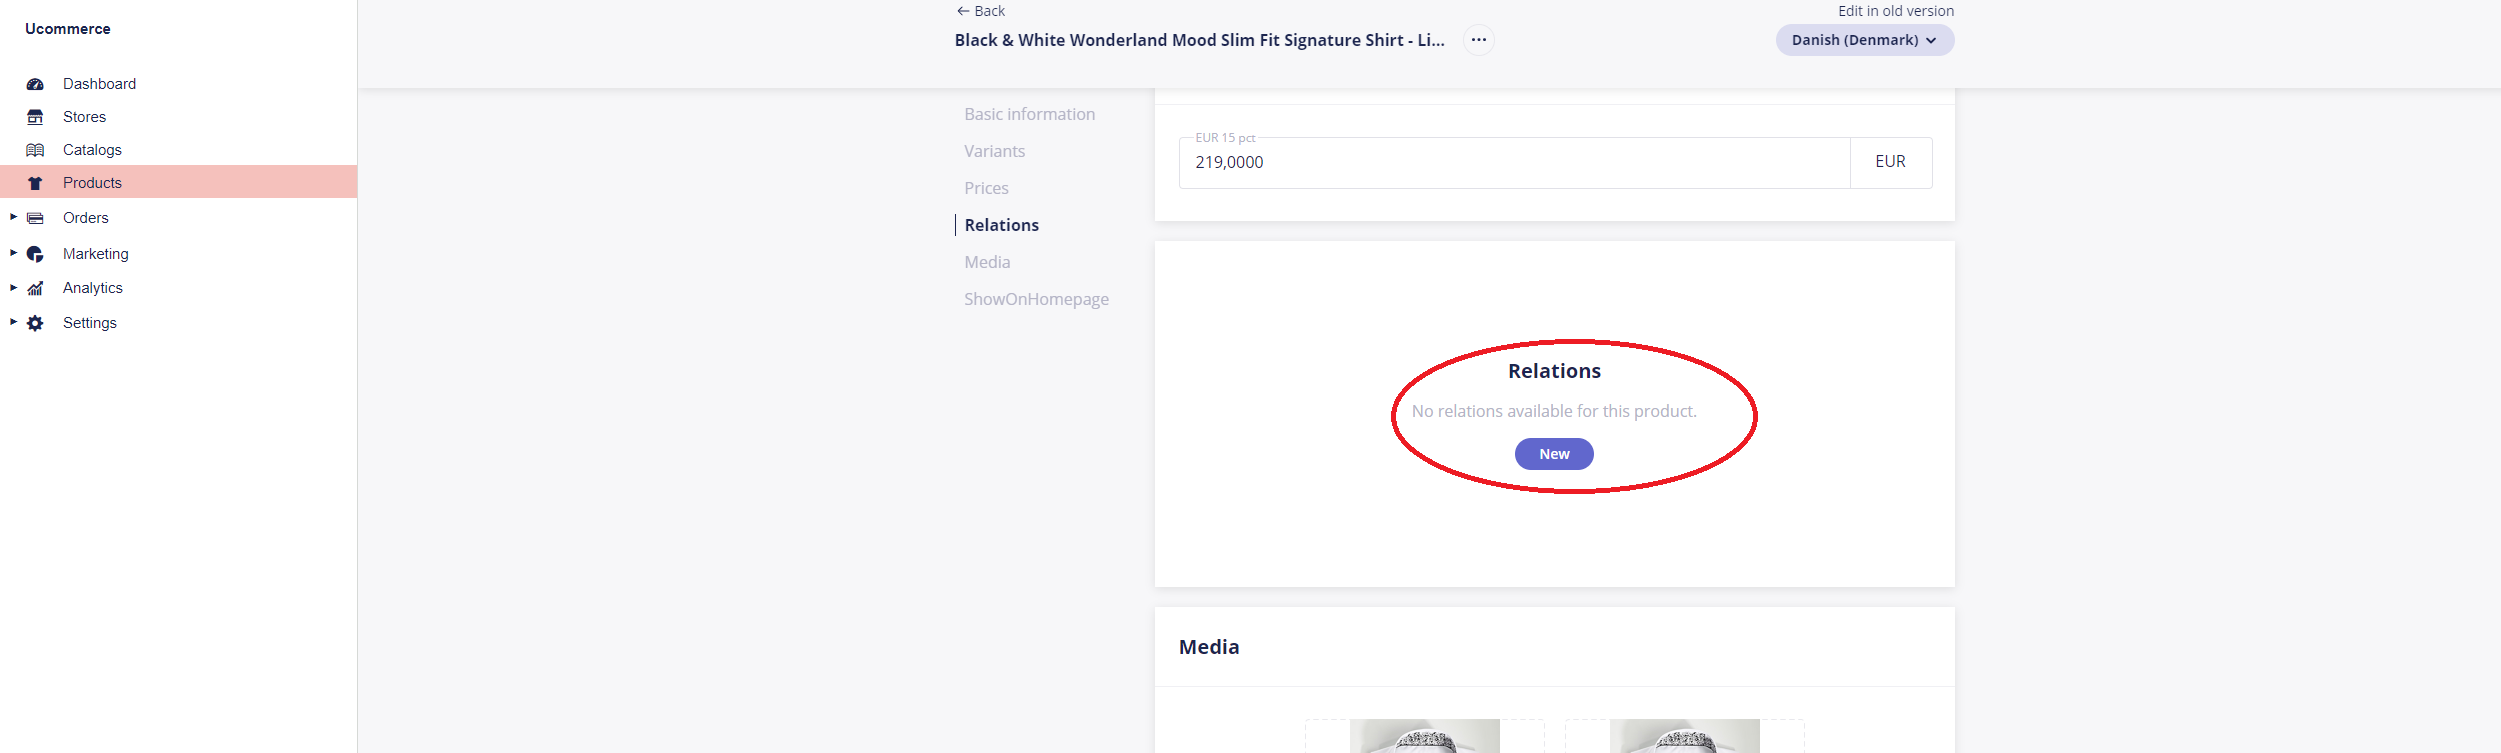Open Analytics in the sidebar
Screen dimensions: 2501x753
coord(92,288)
